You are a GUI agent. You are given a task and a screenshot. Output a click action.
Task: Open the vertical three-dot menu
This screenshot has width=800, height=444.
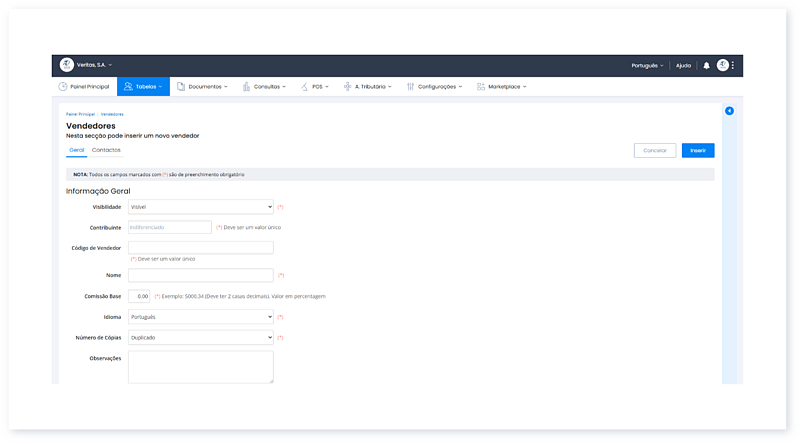733,65
